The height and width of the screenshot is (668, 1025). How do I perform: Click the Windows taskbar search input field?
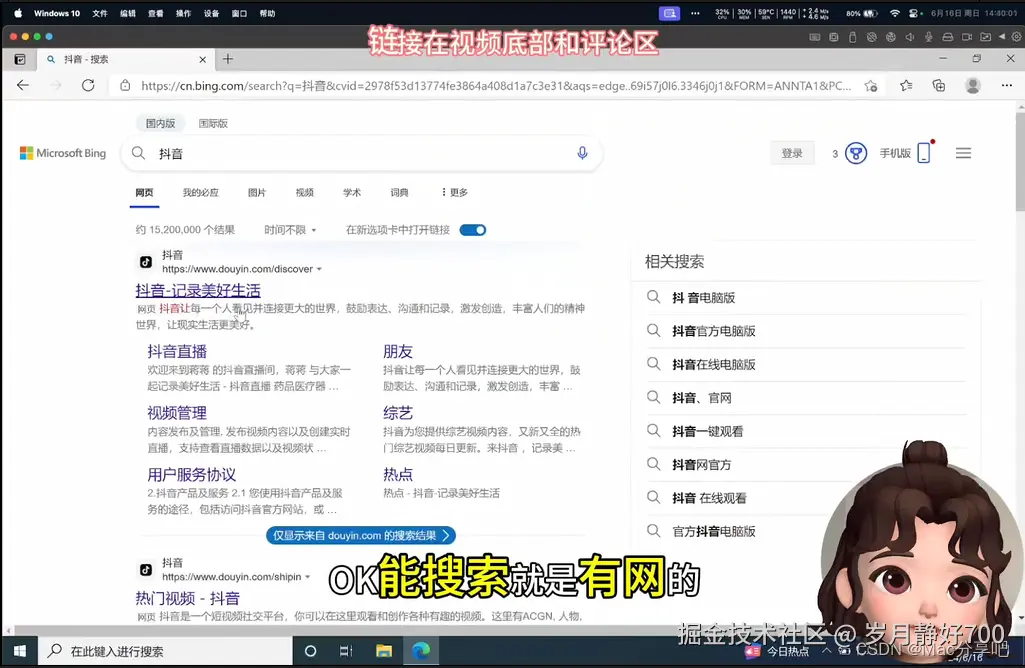click(120, 651)
